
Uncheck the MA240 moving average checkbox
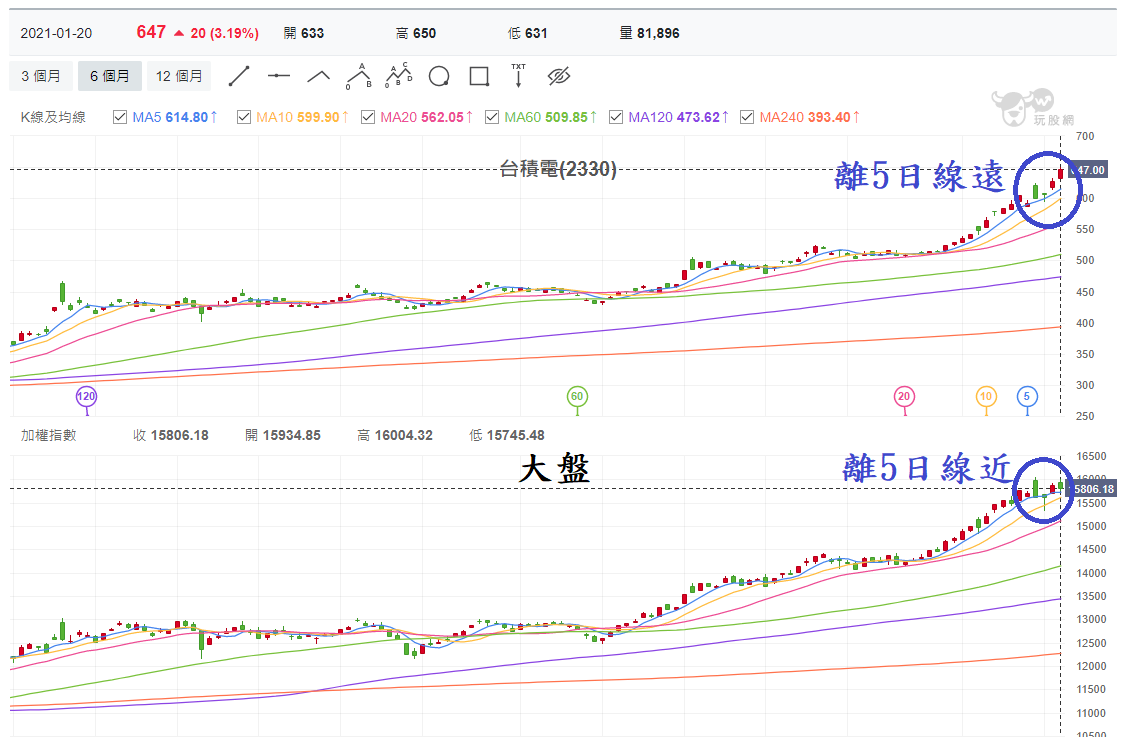[747, 117]
